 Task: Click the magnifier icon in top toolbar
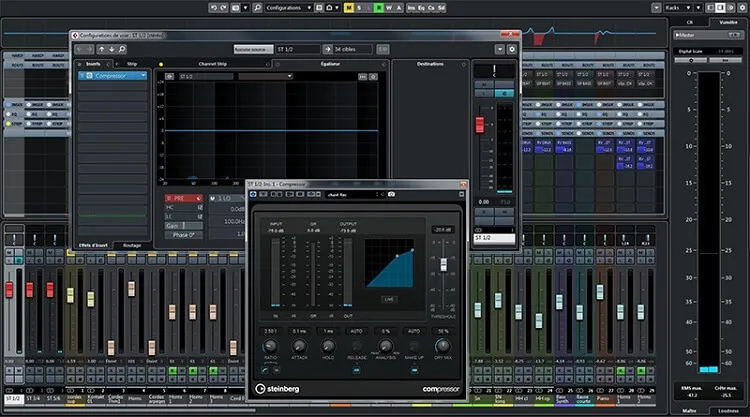point(256,7)
